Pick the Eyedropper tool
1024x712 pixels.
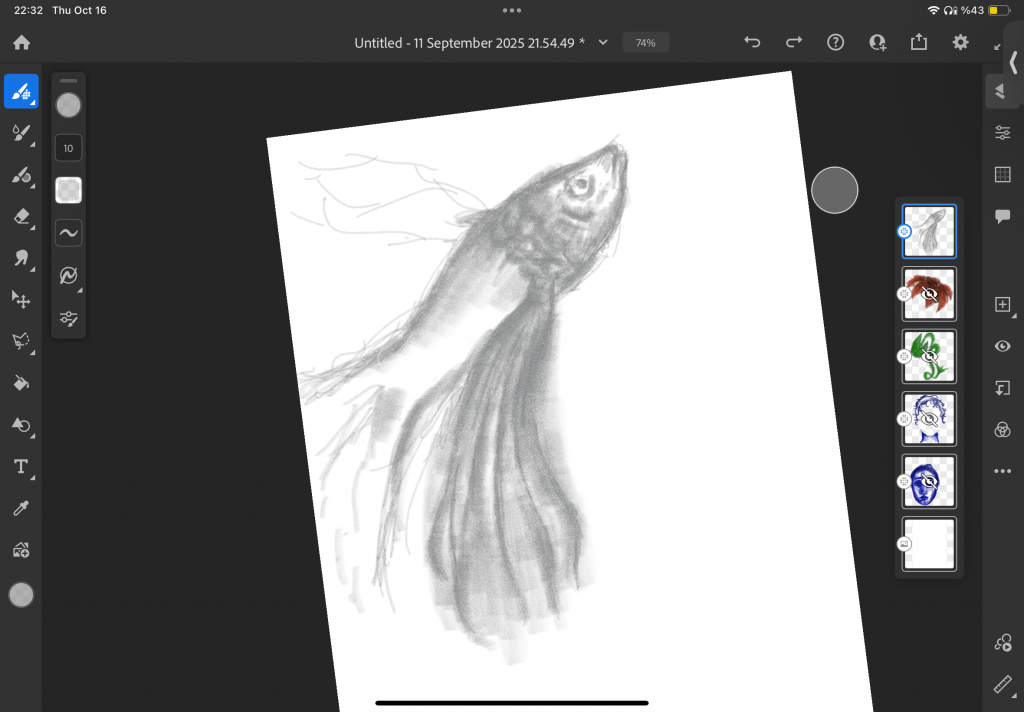(x=21, y=508)
